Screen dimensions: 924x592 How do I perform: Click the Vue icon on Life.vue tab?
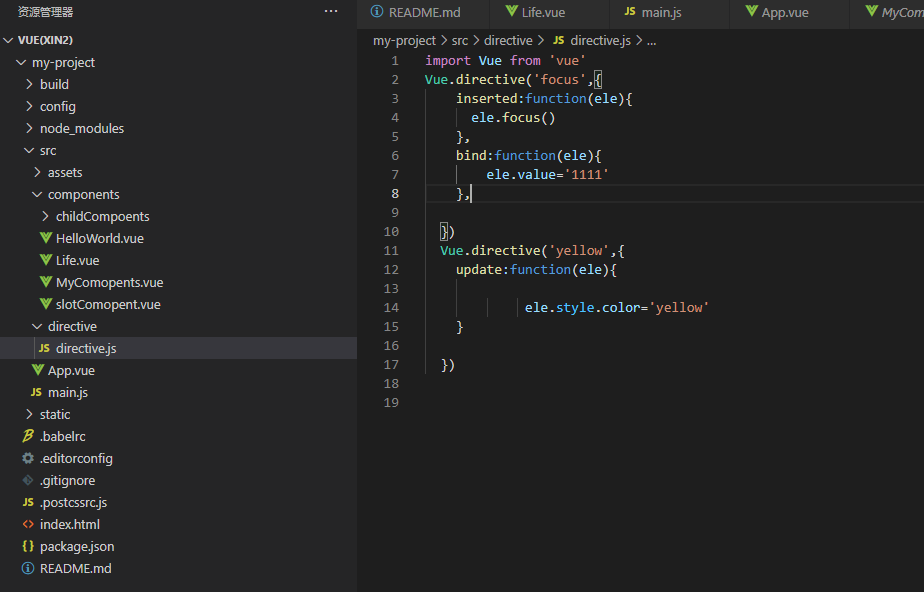[512, 11]
